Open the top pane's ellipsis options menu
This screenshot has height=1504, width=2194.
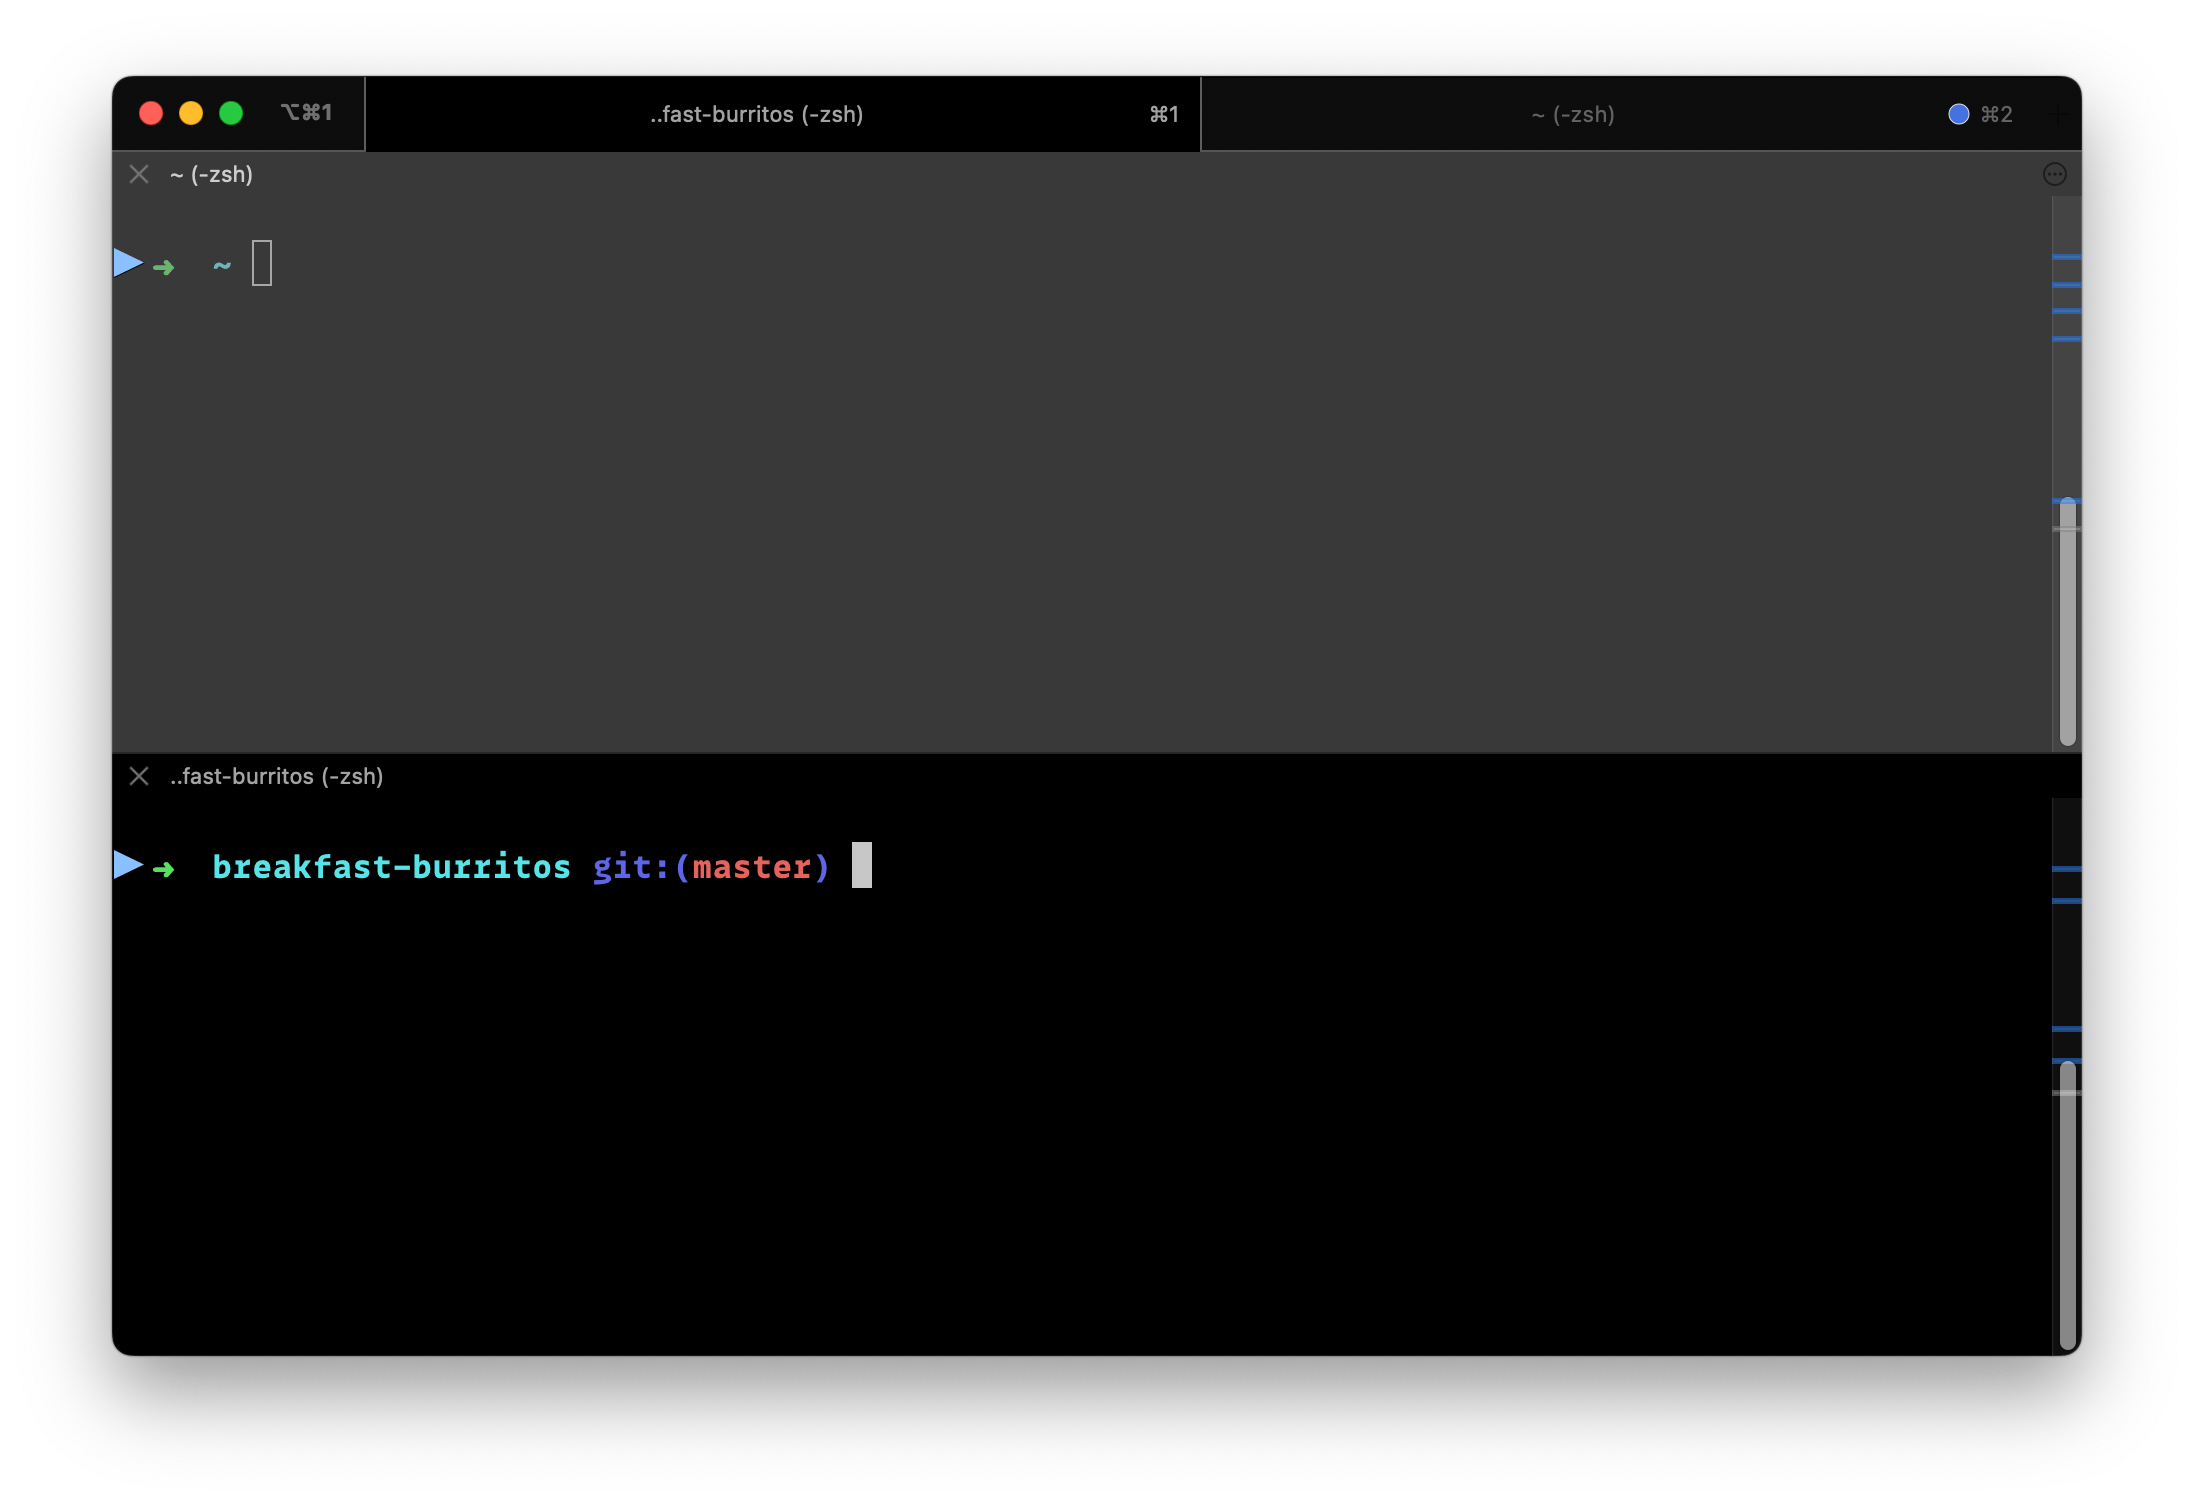2054,175
